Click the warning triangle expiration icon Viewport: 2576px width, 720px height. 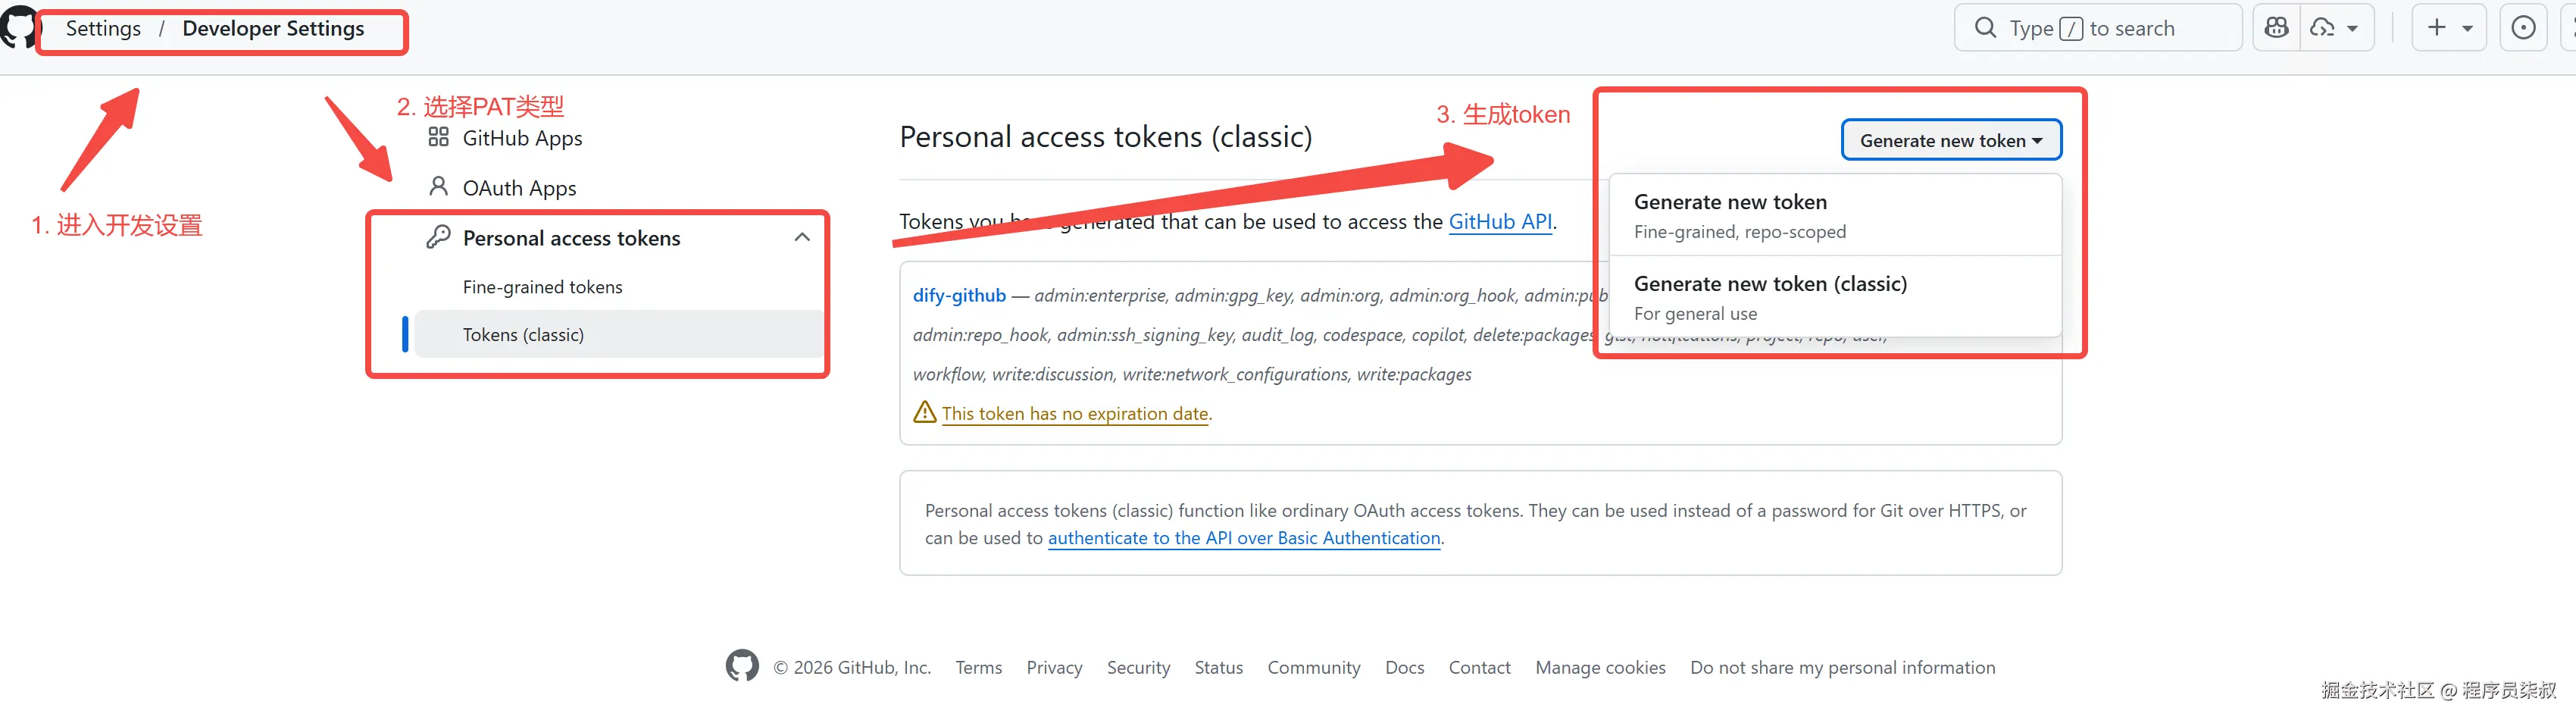[925, 412]
